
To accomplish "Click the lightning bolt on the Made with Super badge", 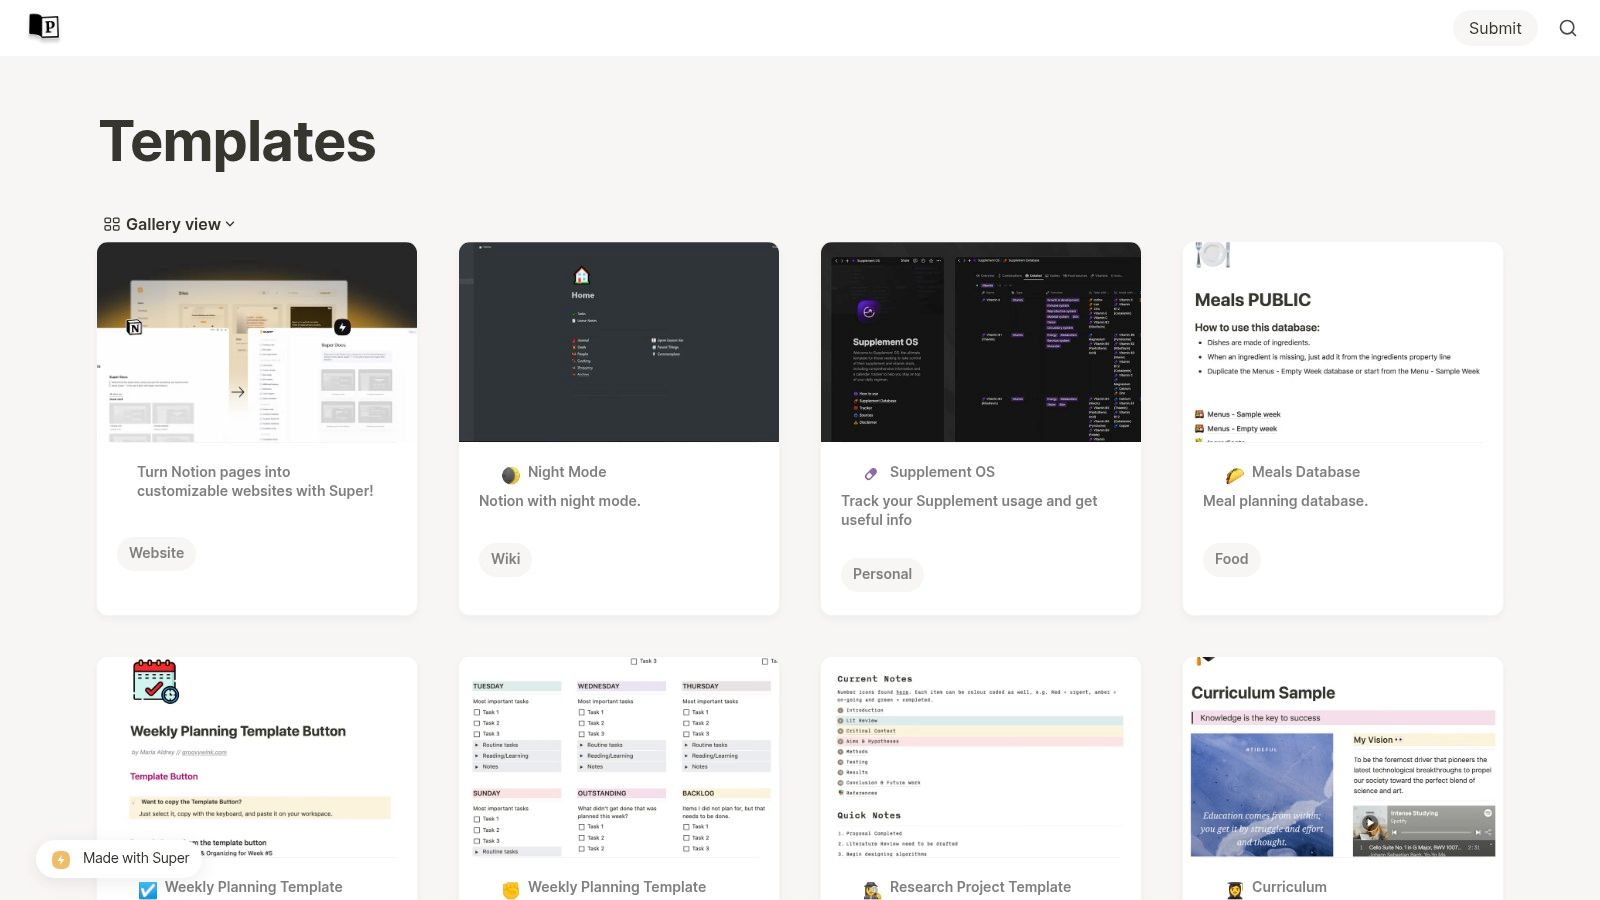I will 60,858.
